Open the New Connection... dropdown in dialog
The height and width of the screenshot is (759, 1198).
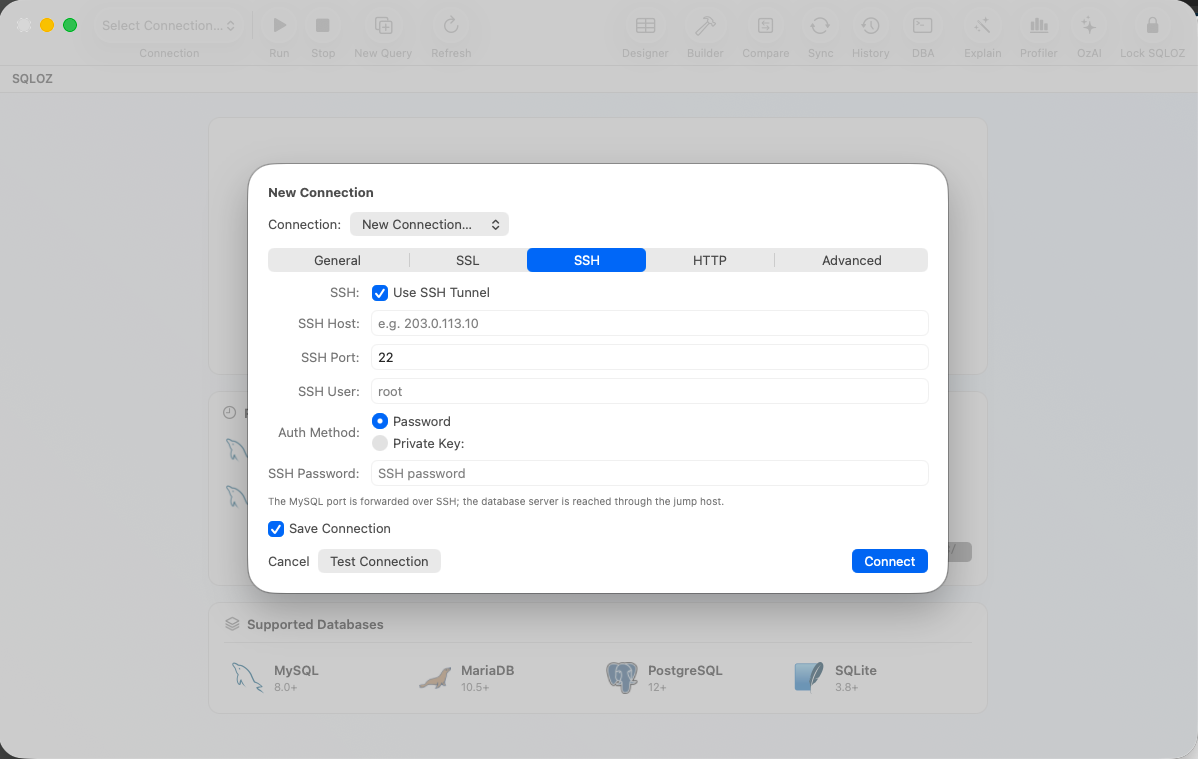[x=429, y=224]
